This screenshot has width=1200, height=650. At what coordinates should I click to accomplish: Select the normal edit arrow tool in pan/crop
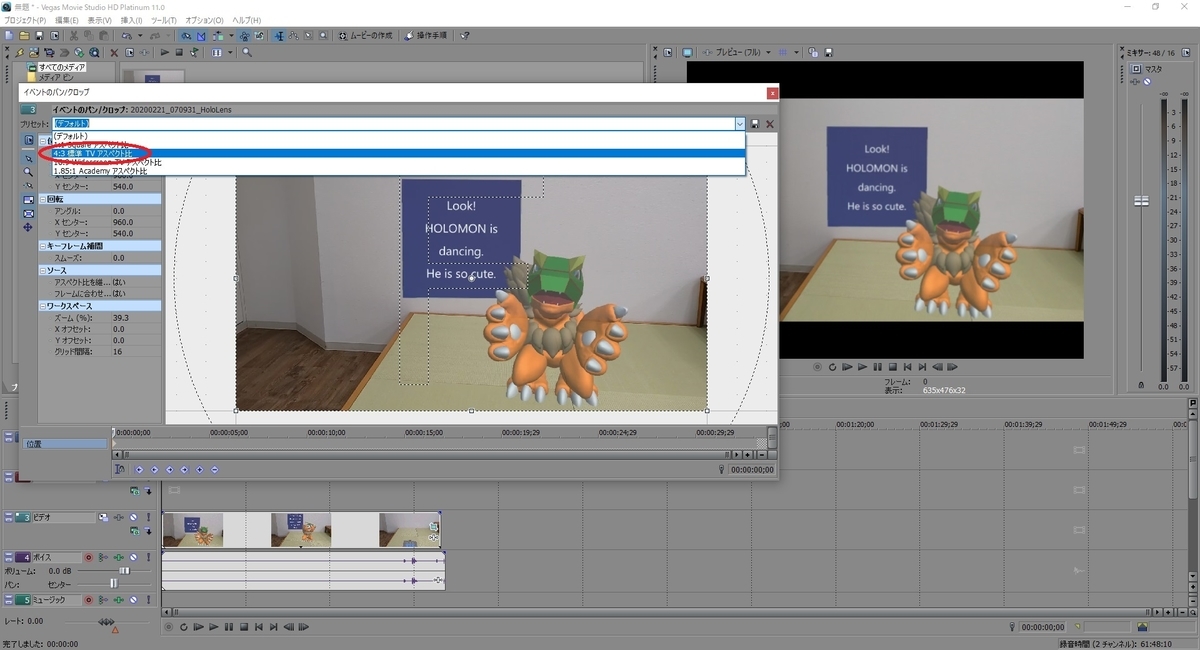tap(28, 158)
